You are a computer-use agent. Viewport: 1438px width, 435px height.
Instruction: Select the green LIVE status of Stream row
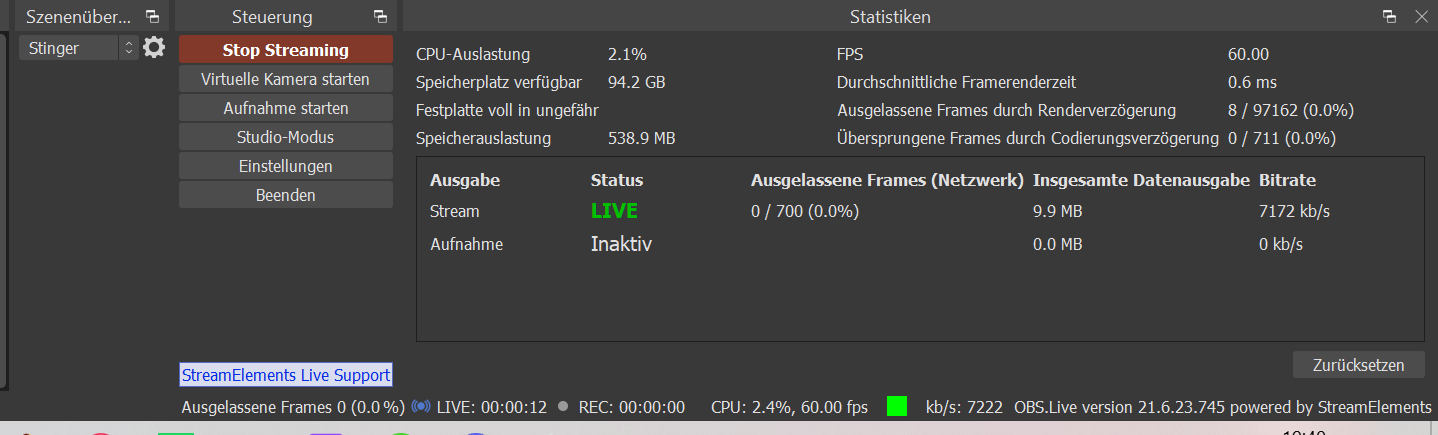[x=614, y=212]
